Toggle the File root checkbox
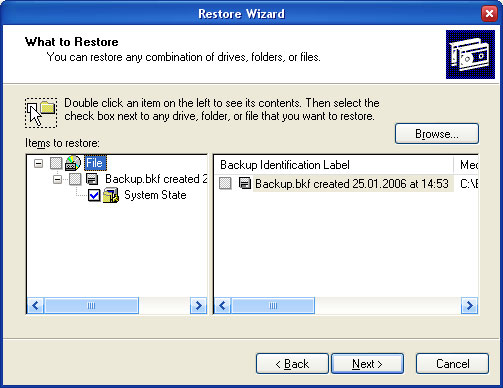The image size is (503, 388). (56, 163)
